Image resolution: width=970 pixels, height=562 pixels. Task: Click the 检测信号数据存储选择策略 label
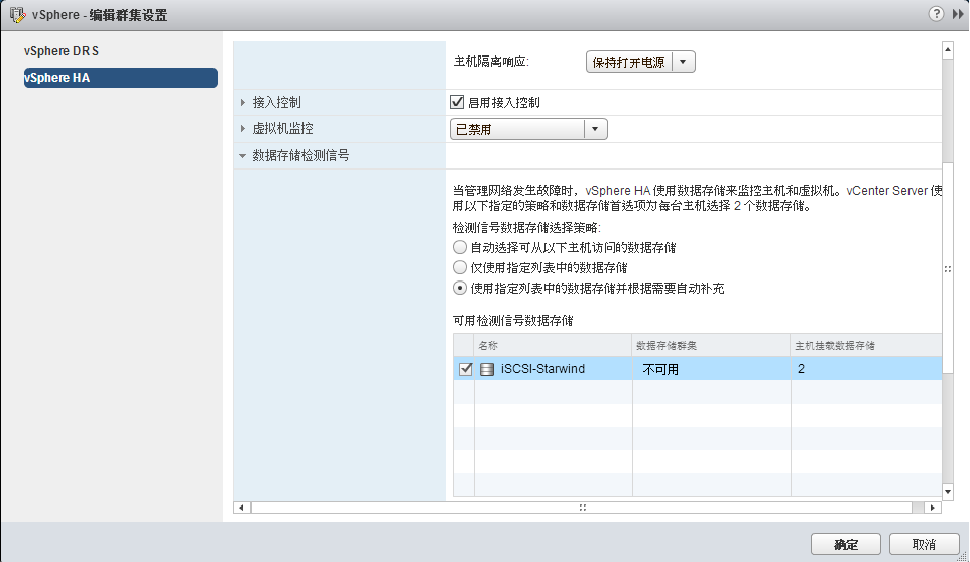526,228
